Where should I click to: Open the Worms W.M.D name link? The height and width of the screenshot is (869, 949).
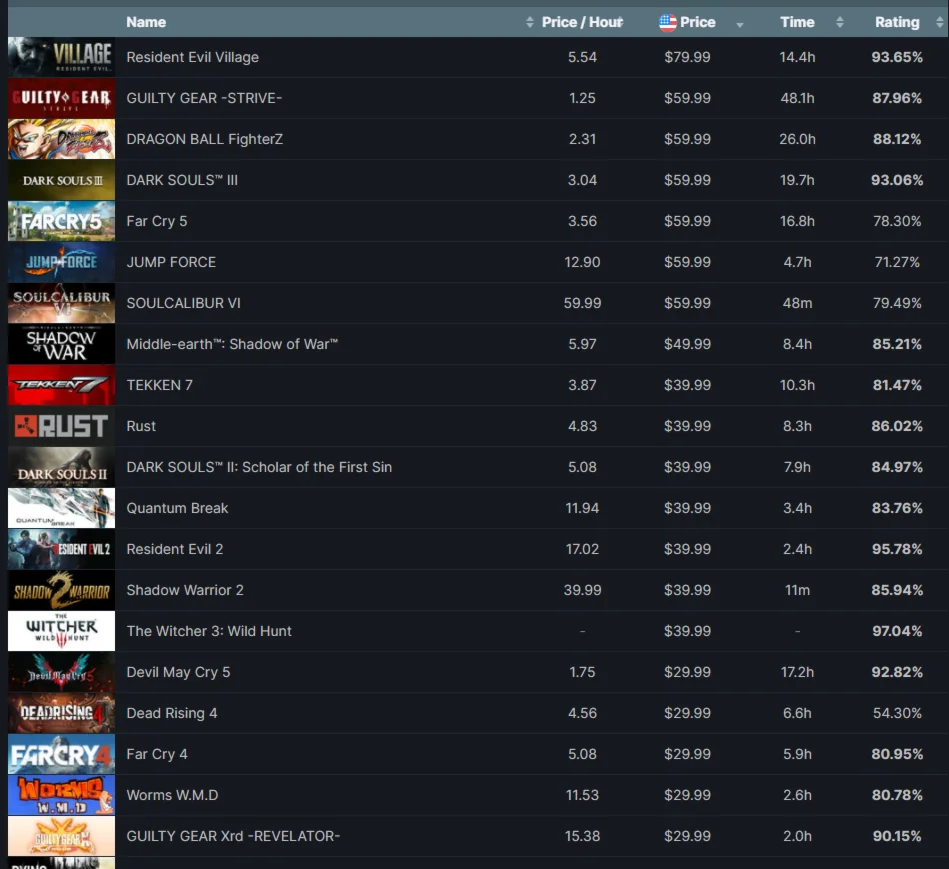172,795
